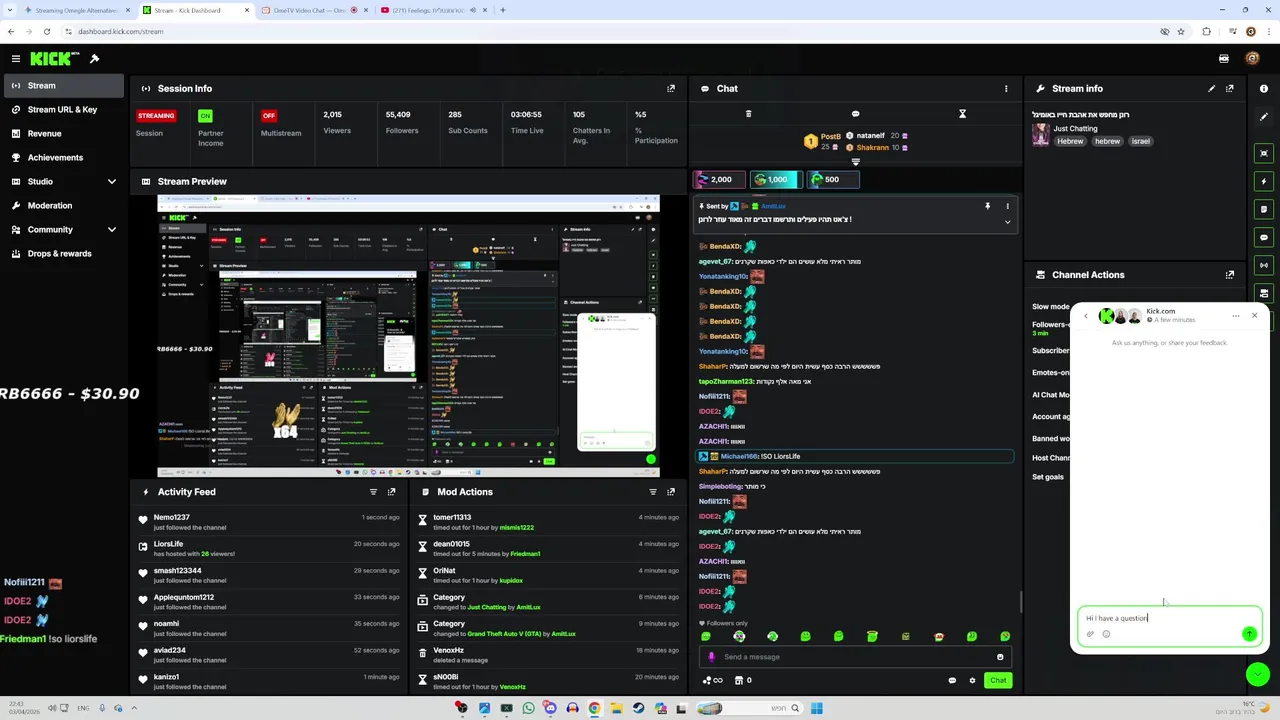The width and height of the screenshot is (1280, 720).
Task: Switch to the Streaming Omegle Alternatives browser tab
Action: pyautogui.click(x=77, y=10)
